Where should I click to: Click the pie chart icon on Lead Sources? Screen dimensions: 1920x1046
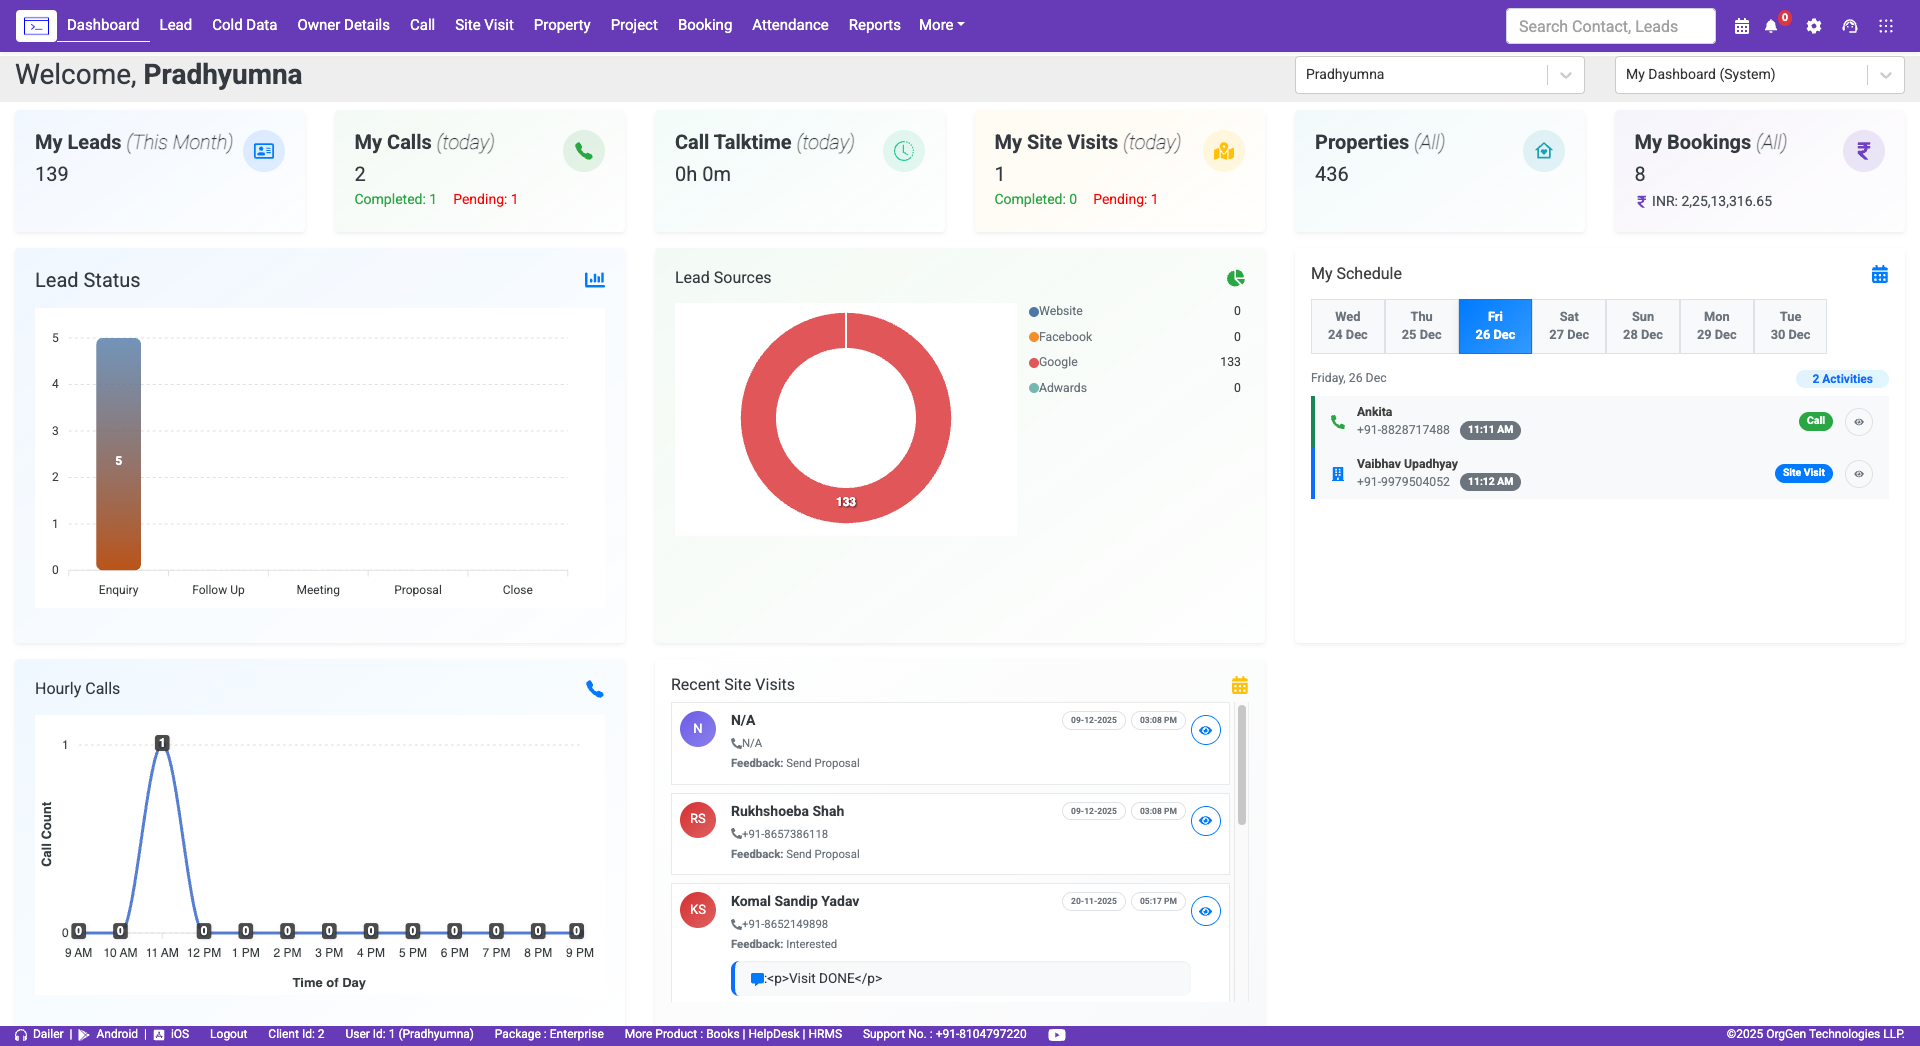pyautogui.click(x=1236, y=277)
